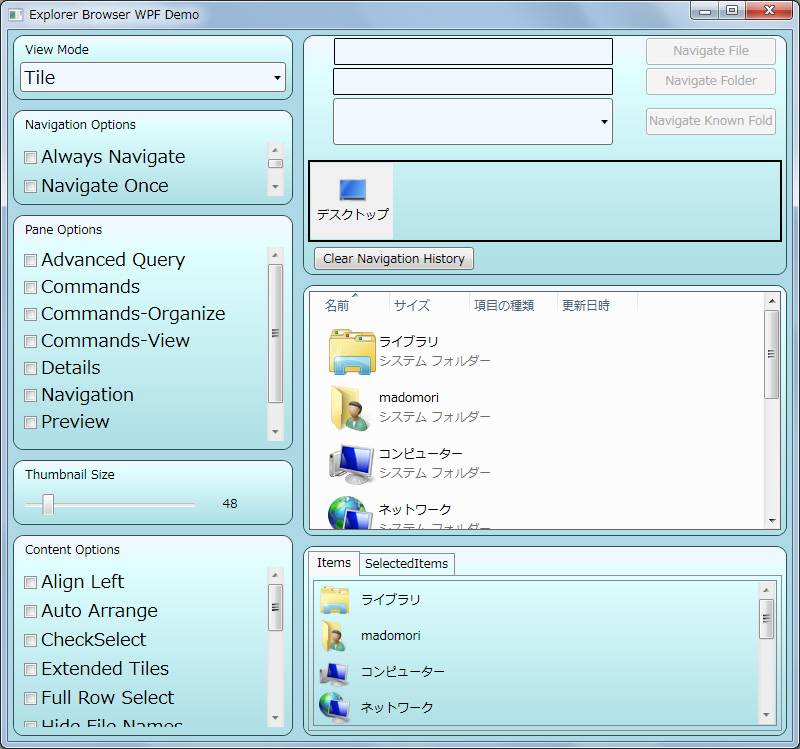Sort by the 項目の種類 column header

pos(504,306)
